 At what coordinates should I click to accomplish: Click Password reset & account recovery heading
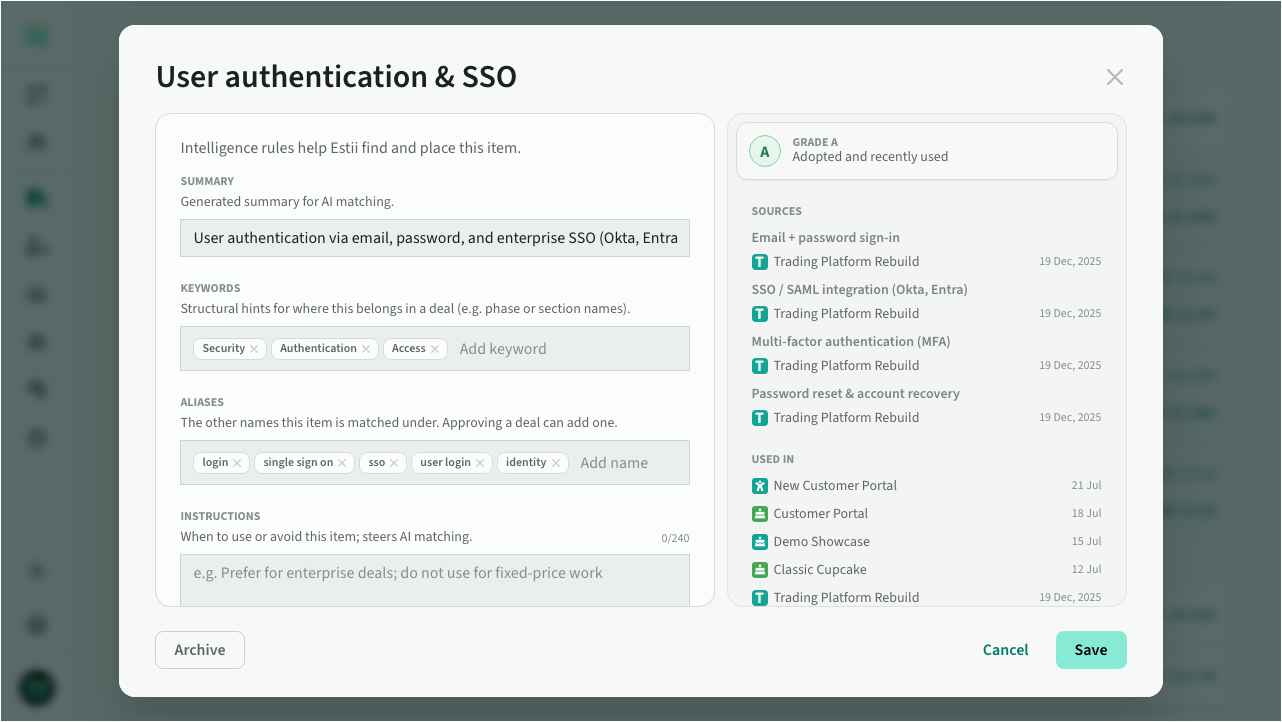point(856,394)
